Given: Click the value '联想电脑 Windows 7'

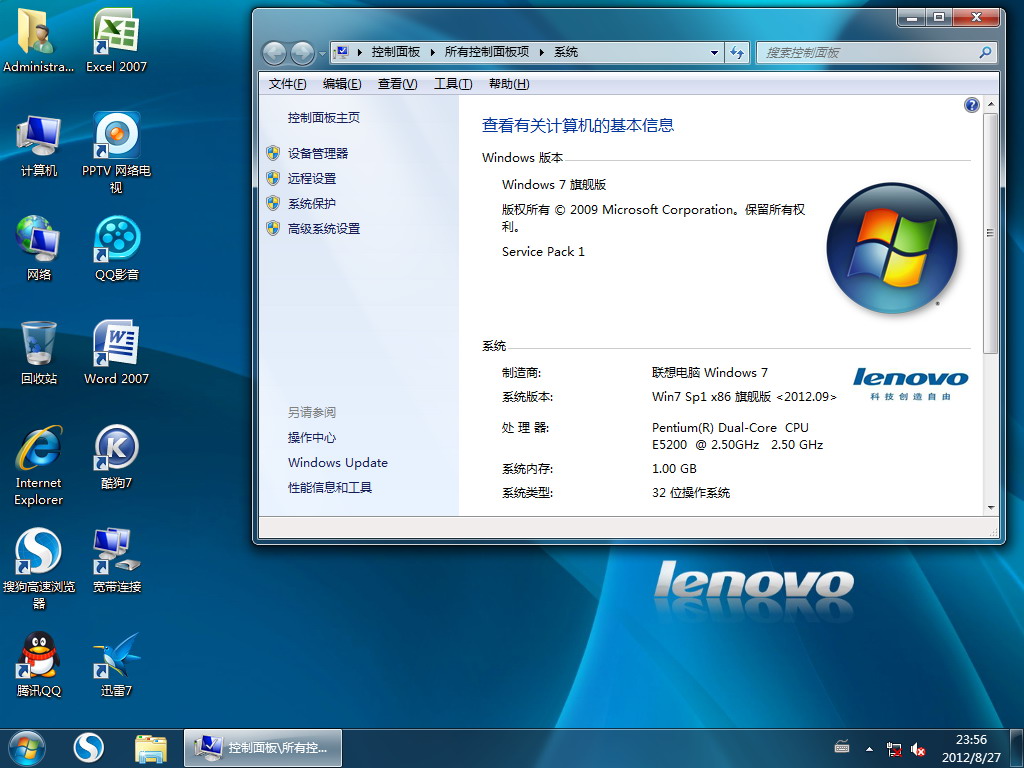Looking at the screenshot, I should (x=710, y=373).
